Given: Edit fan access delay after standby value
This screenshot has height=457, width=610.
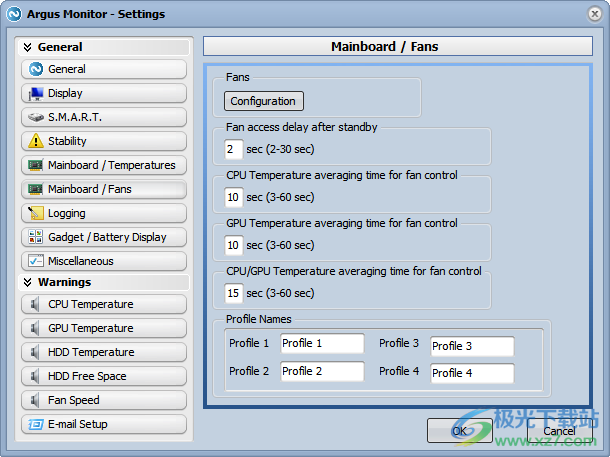Looking at the screenshot, I should (233, 149).
